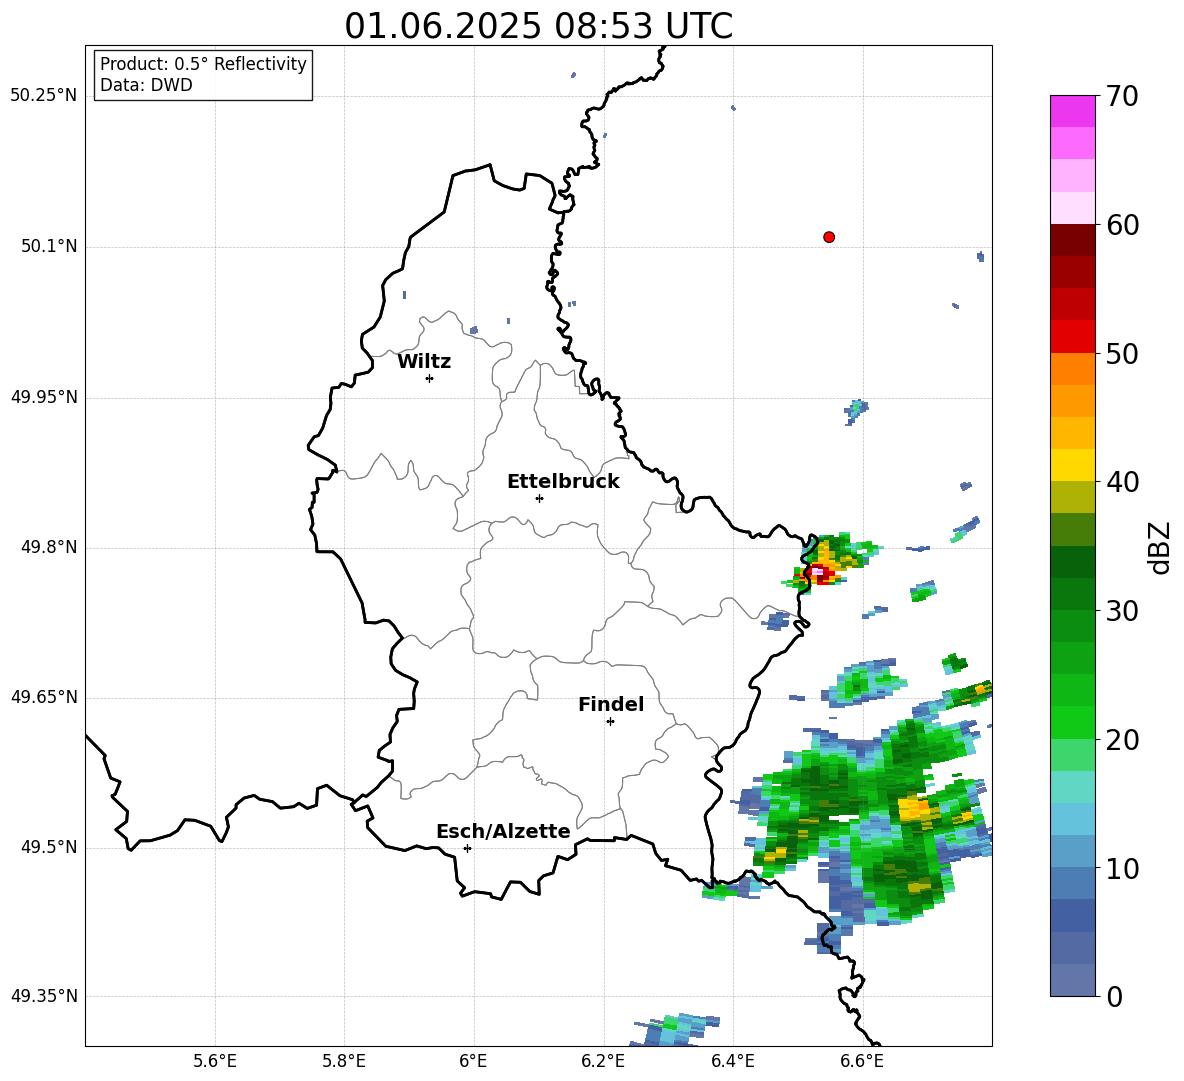Click the dBZ colorbar axis label
The height and width of the screenshot is (1081, 1184).
[1160, 547]
